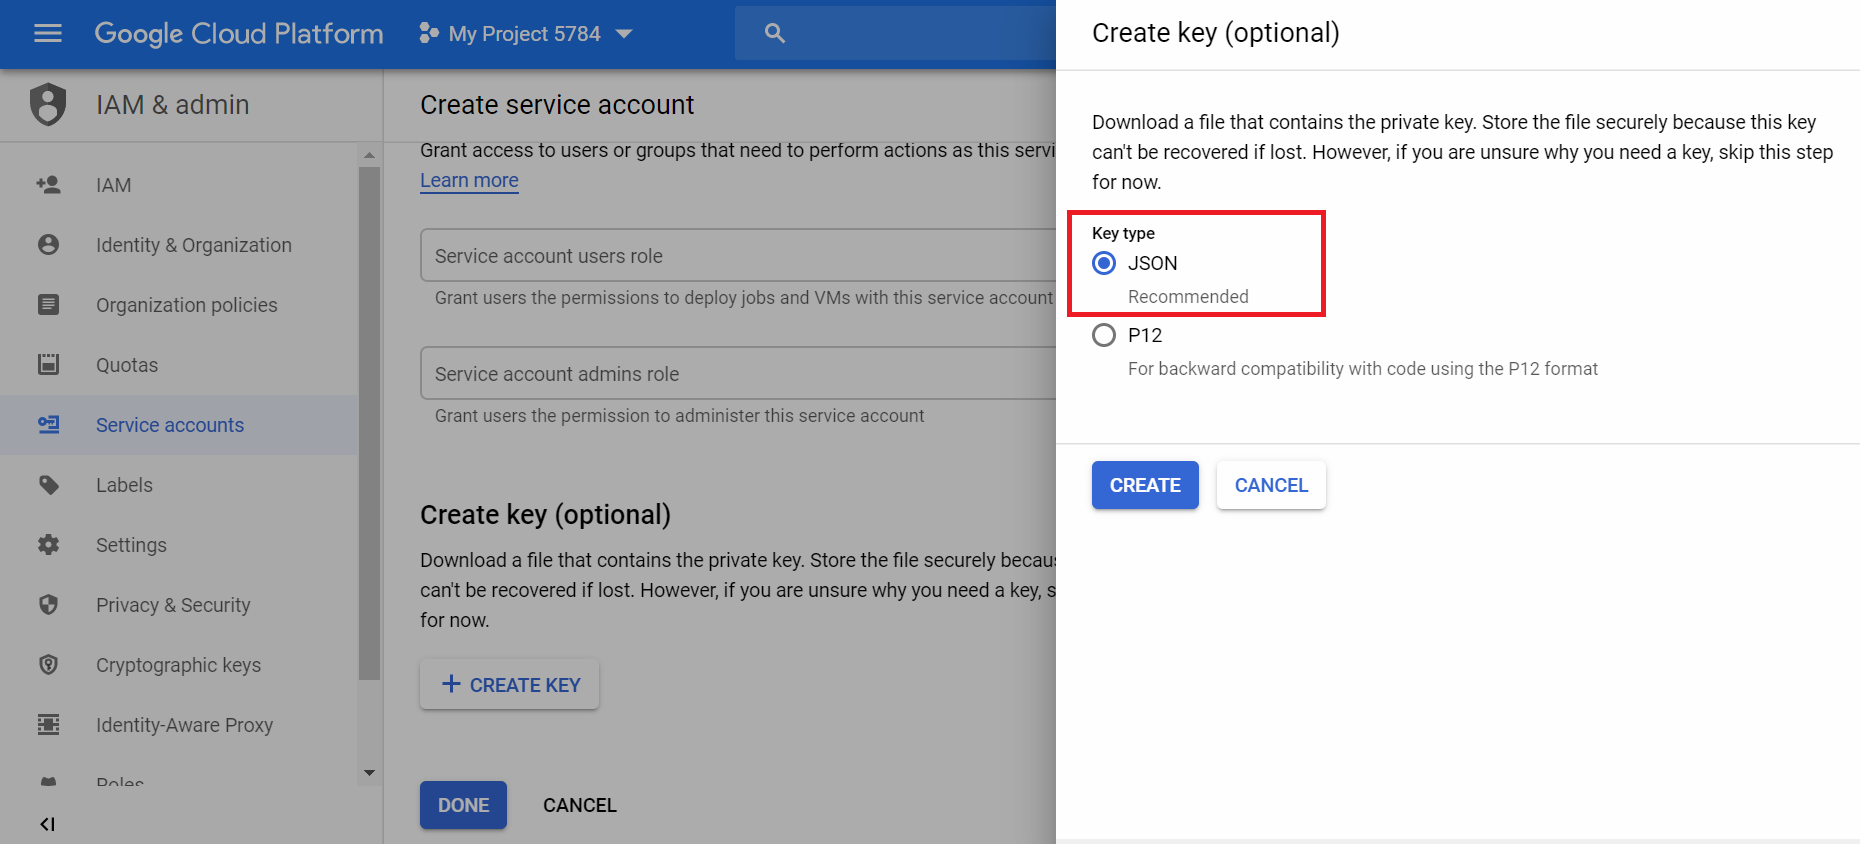Click the 'Key type' label
1860x844 pixels.
click(1123, 233)
